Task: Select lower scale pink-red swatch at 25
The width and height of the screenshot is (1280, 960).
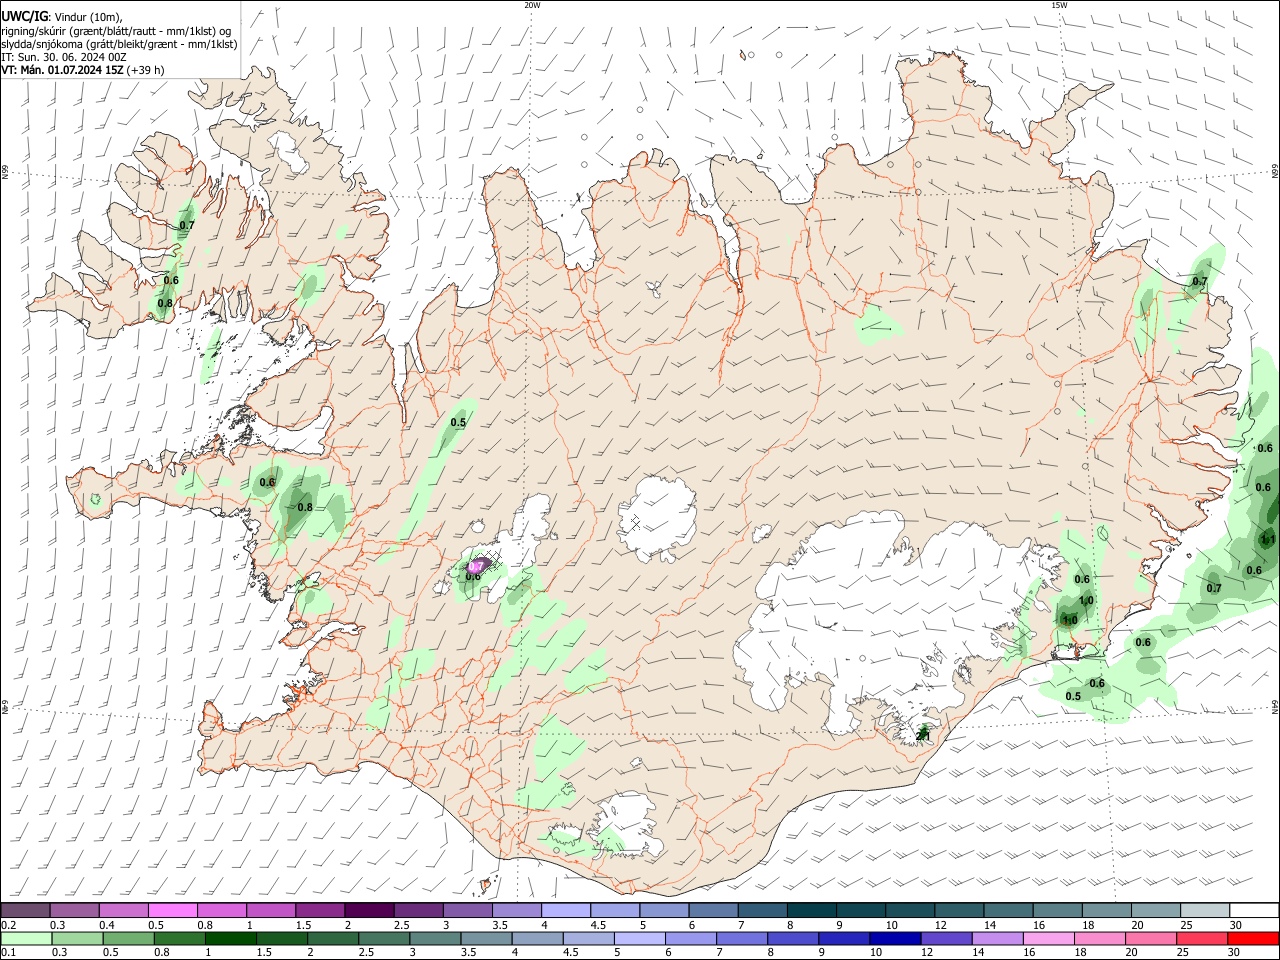Action: click(x=1203, y=938)
